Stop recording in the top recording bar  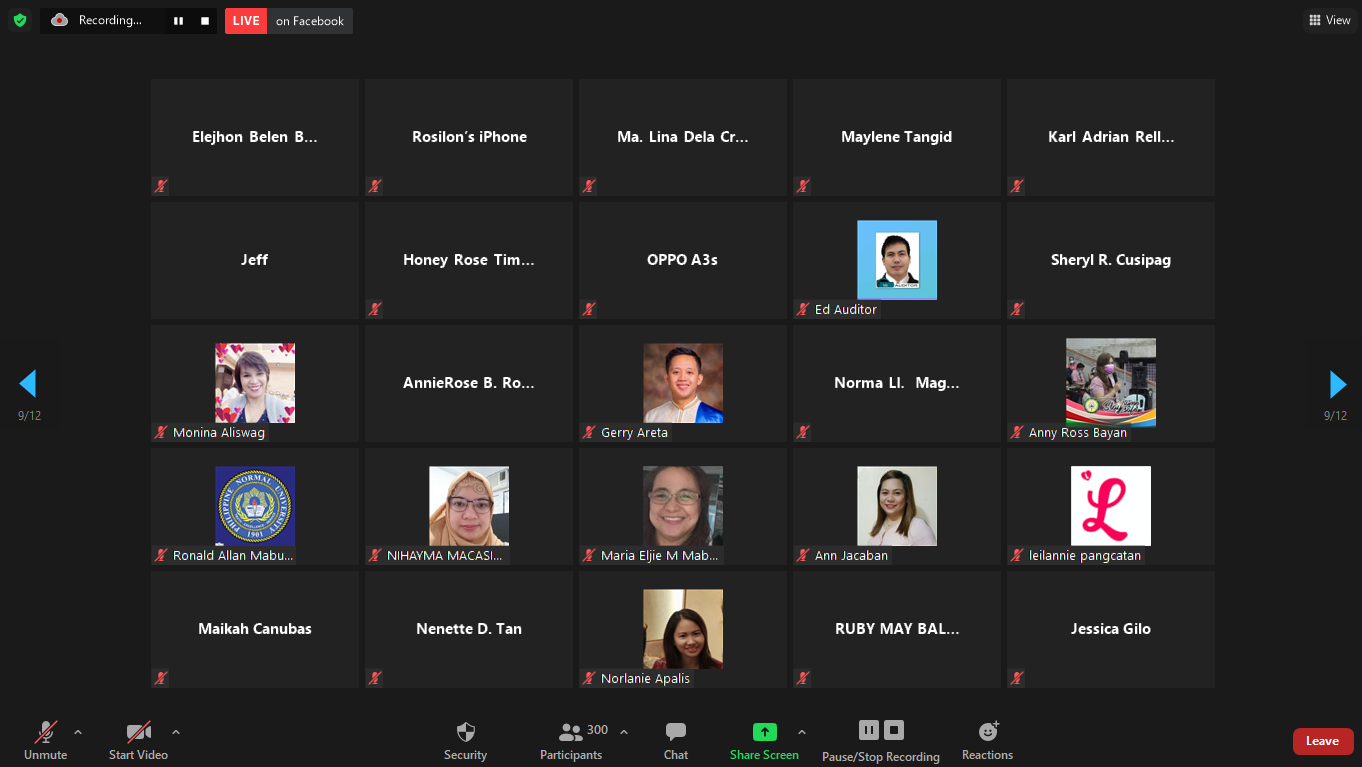tap(205, 21)
